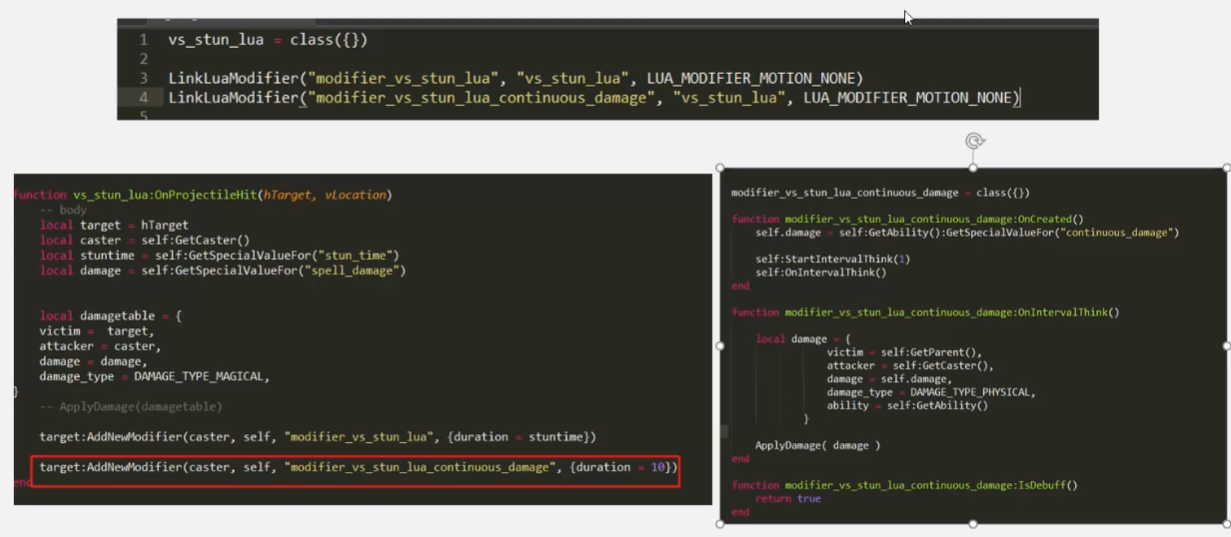Click the "local stuntime" stun_time line
The image size is (1231, 537).
(219, 255)
